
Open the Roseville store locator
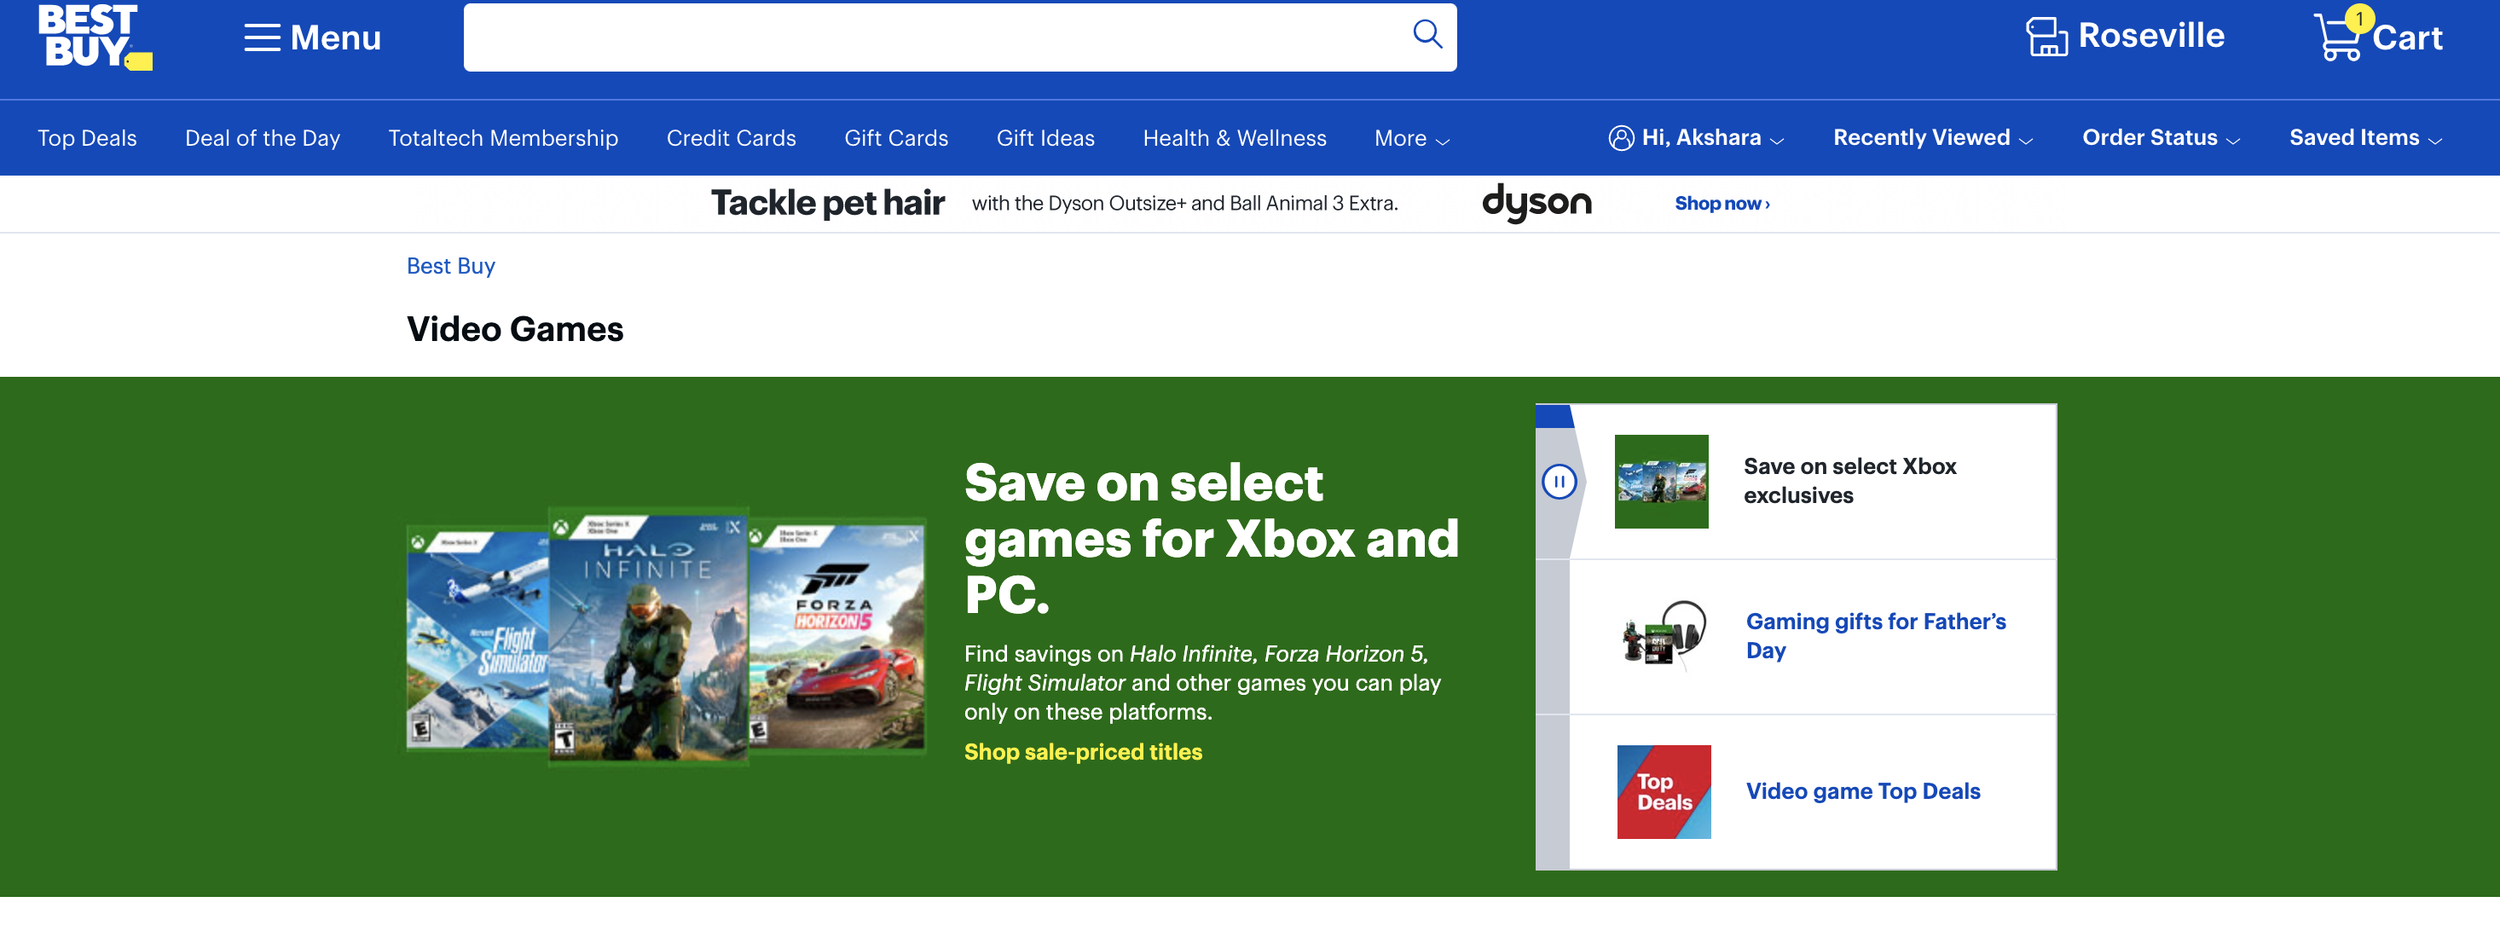pos(2125,37)
